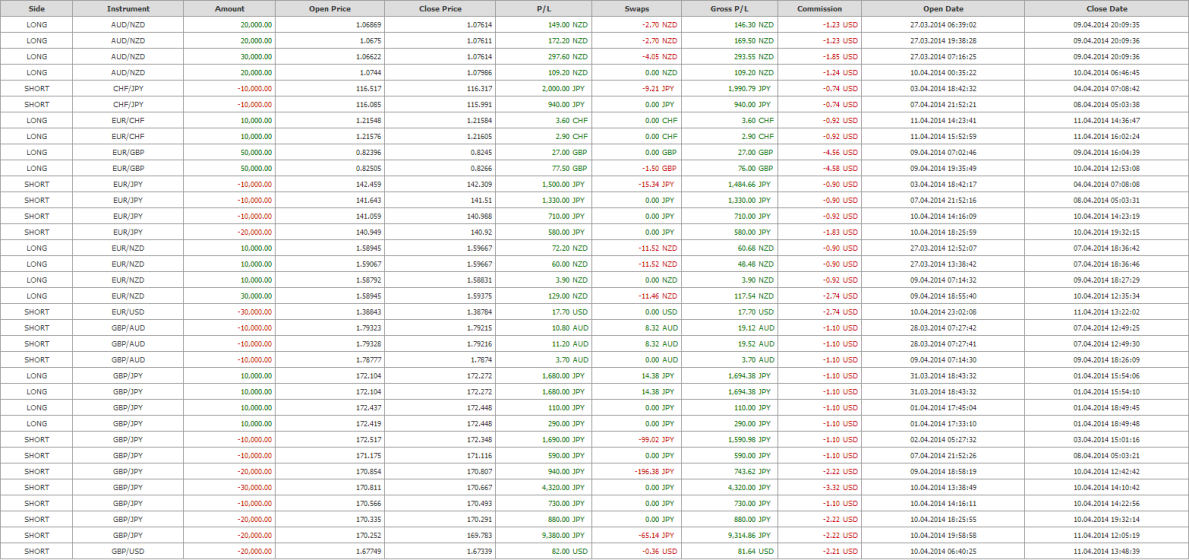Click close price 115.991
Screen dimensions: 1189x560
[478, 105]
